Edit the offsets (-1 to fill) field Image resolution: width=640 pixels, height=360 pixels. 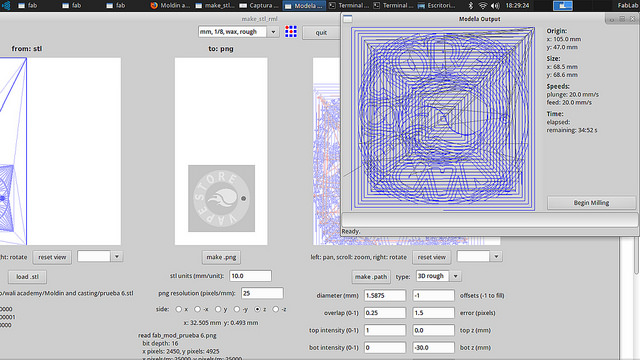tap(433, 296)
